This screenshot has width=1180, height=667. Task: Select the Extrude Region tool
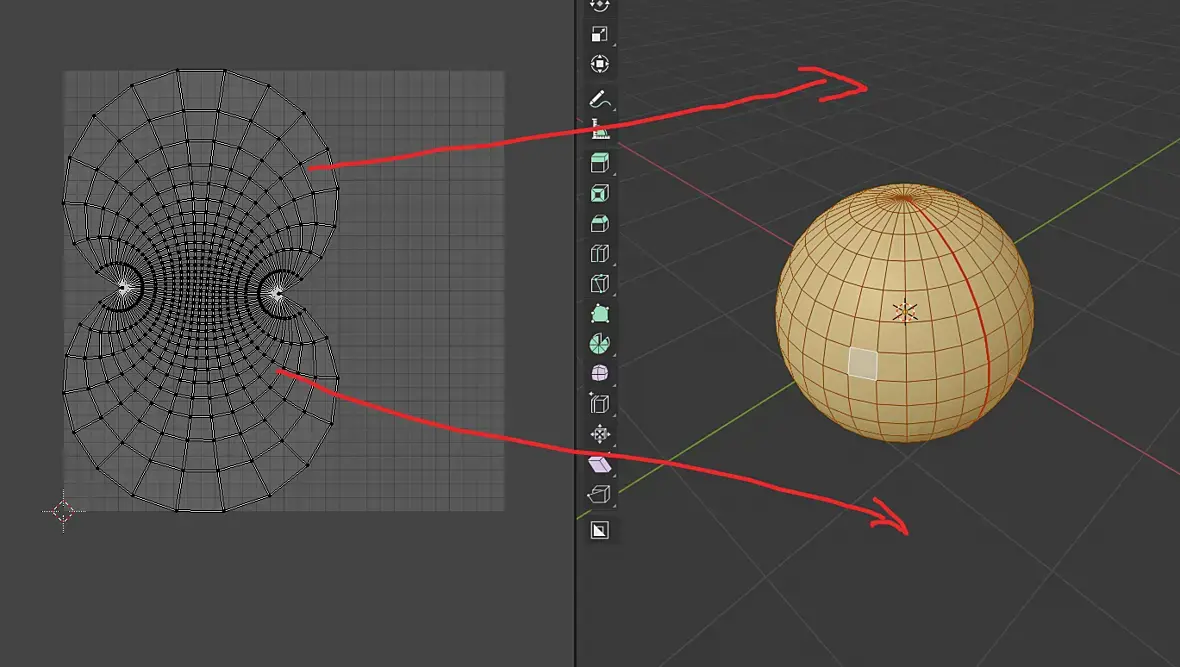(x=599, y=163)
